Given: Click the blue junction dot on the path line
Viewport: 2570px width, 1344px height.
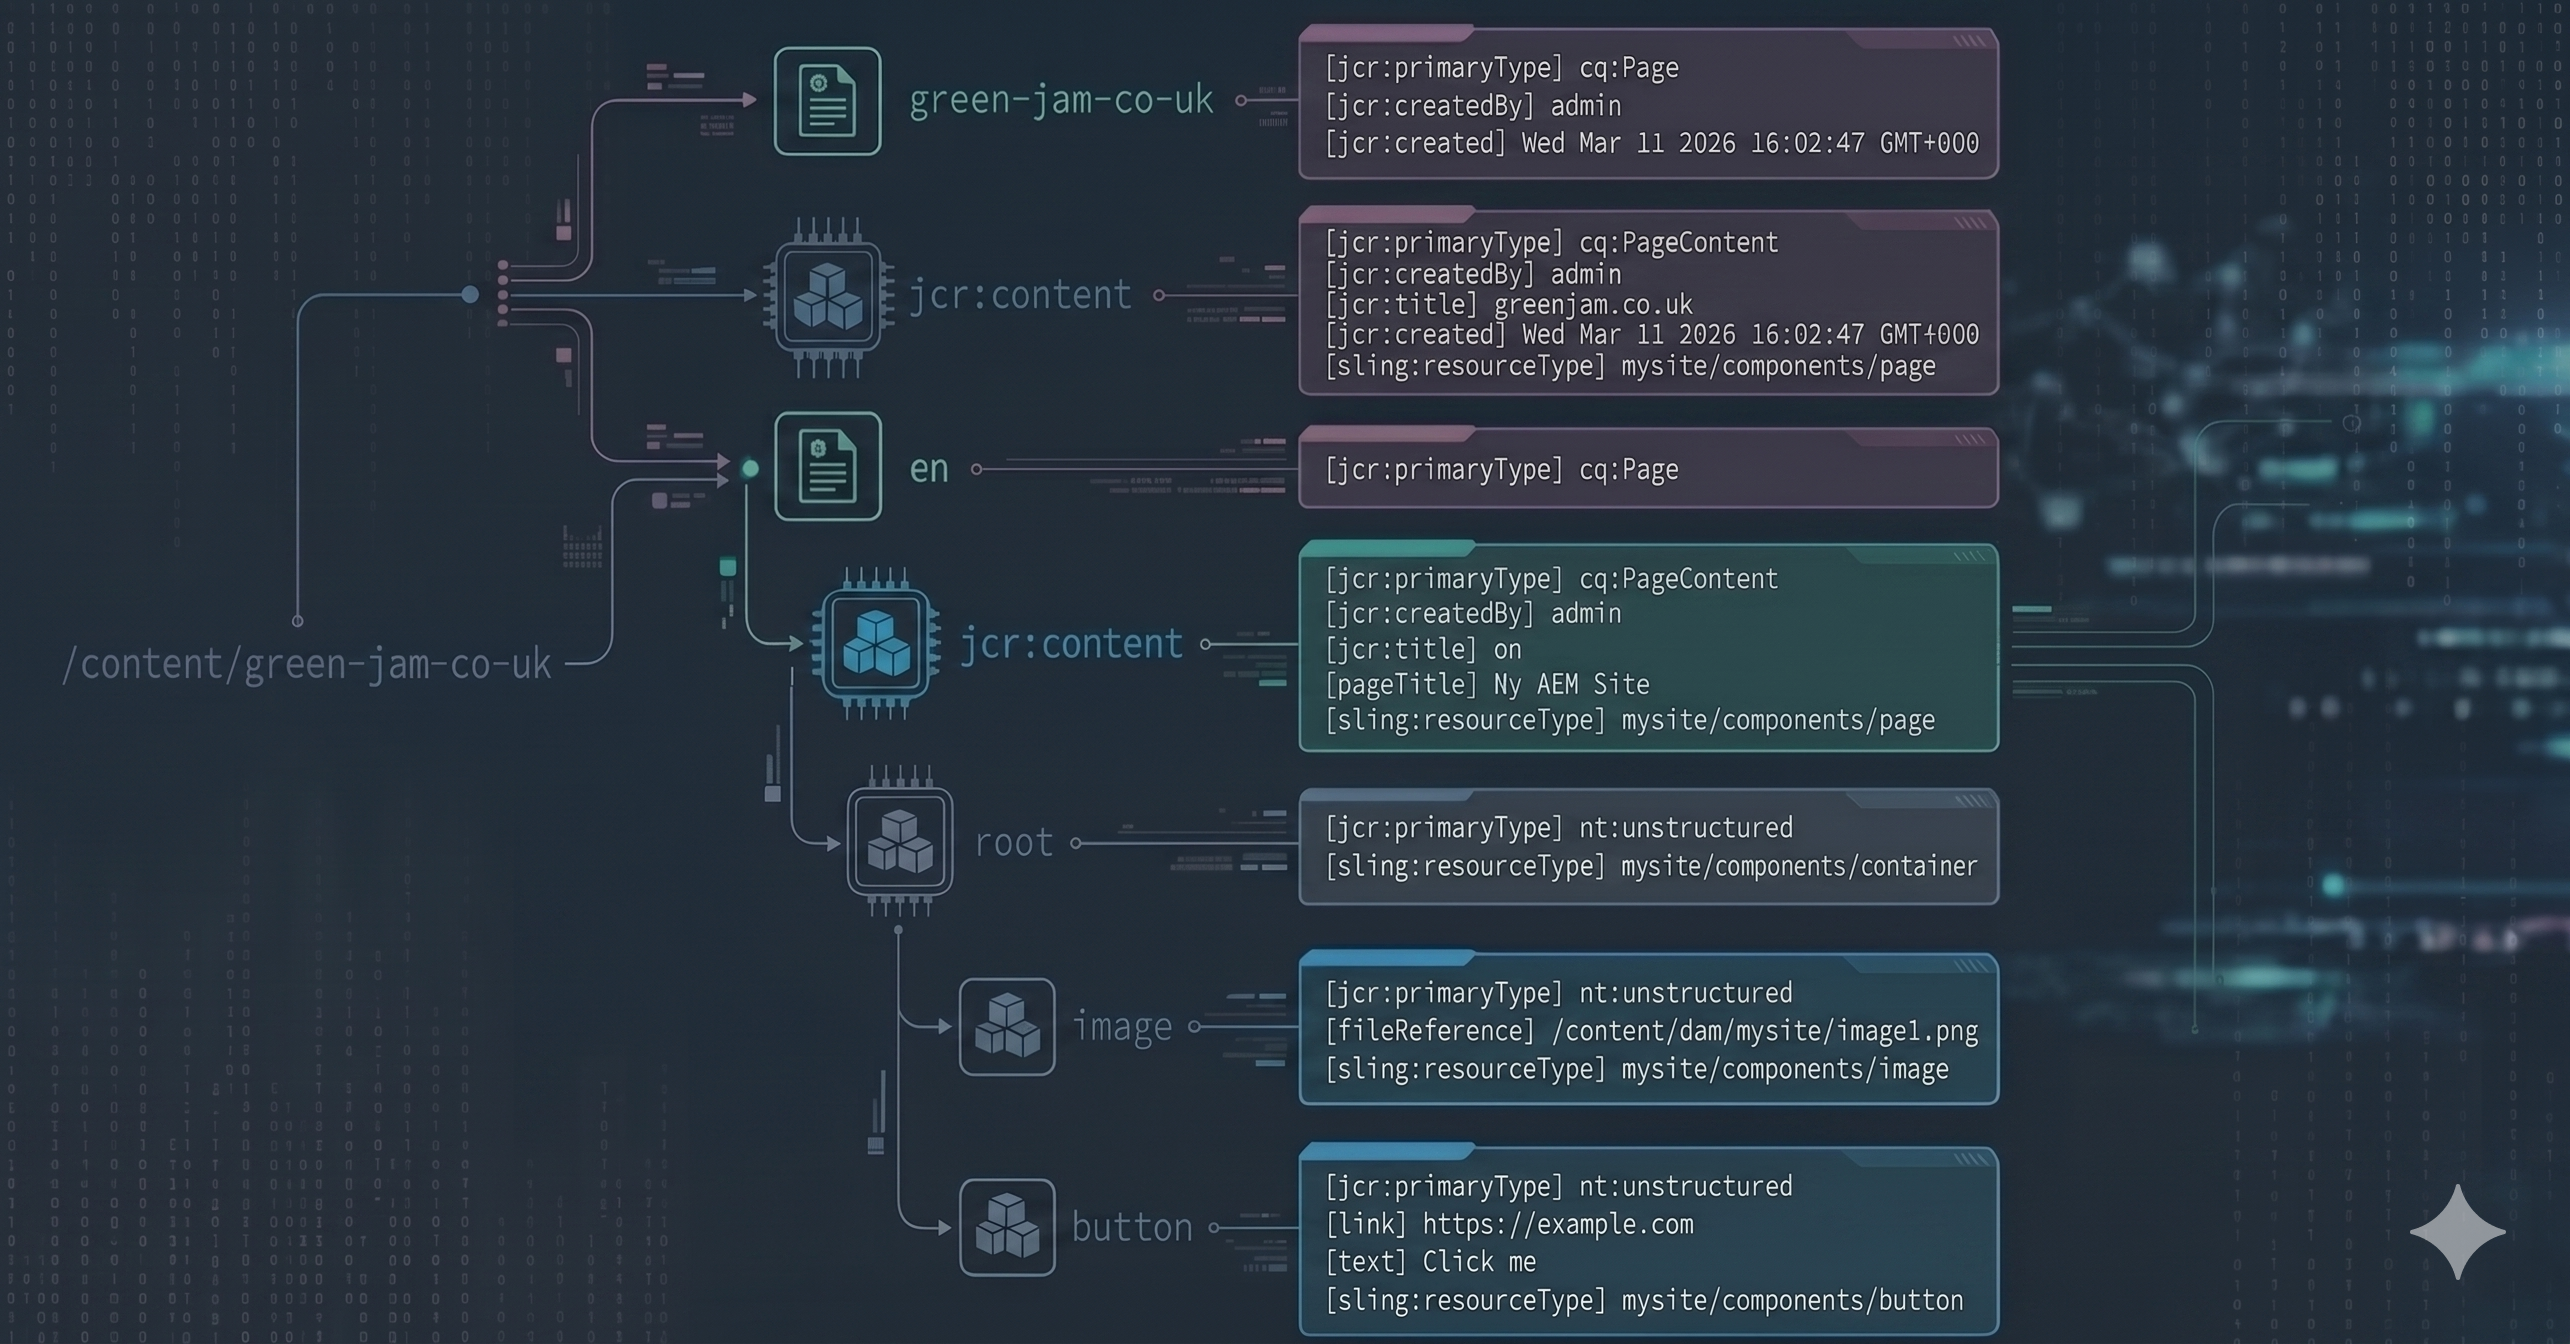Looking at the screenshot, I should pyautogui.click(x=470, y=294).
